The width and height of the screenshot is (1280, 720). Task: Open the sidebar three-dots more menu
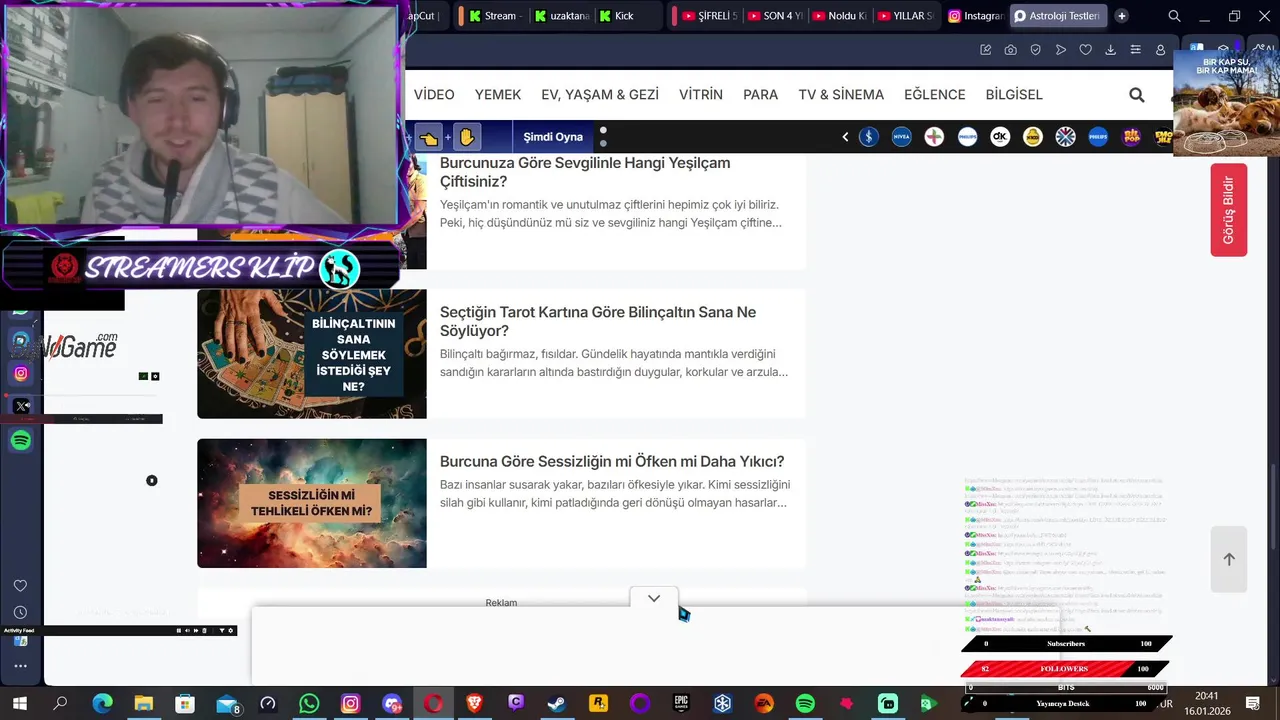pyautogui.click(x=20, y=665)
